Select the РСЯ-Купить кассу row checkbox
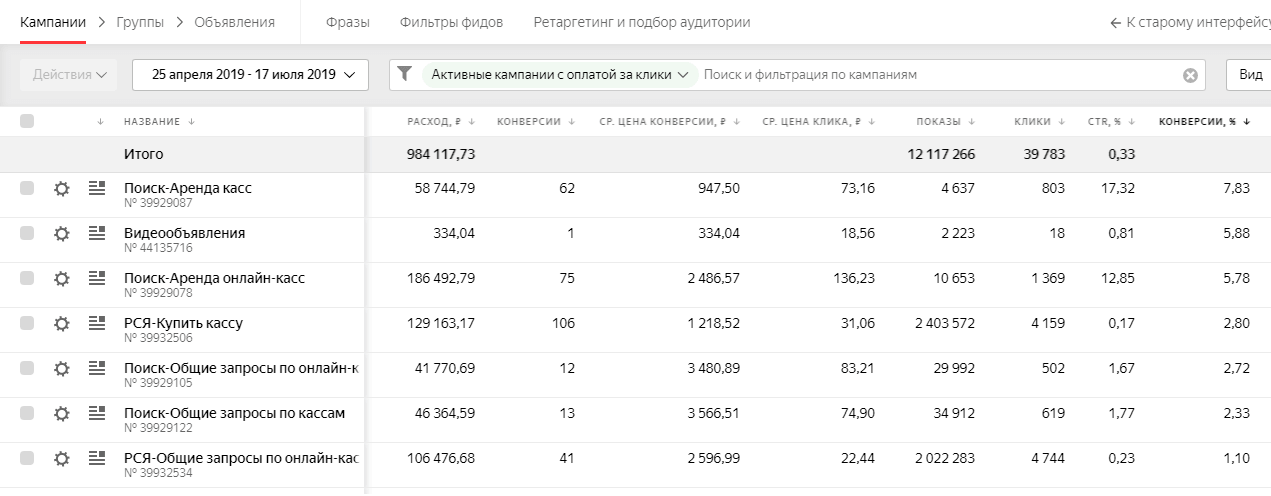Viewport: 1271px width, 496px height. point(27,323)
